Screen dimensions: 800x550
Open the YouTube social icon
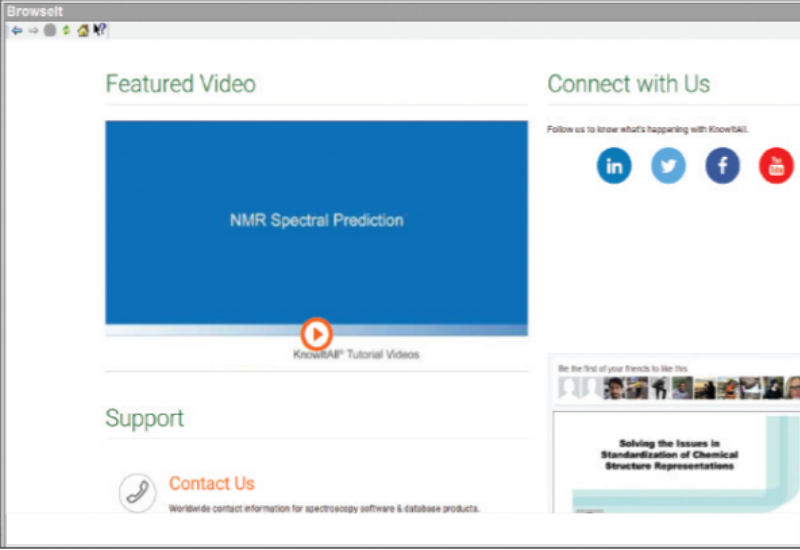[776, 166]
